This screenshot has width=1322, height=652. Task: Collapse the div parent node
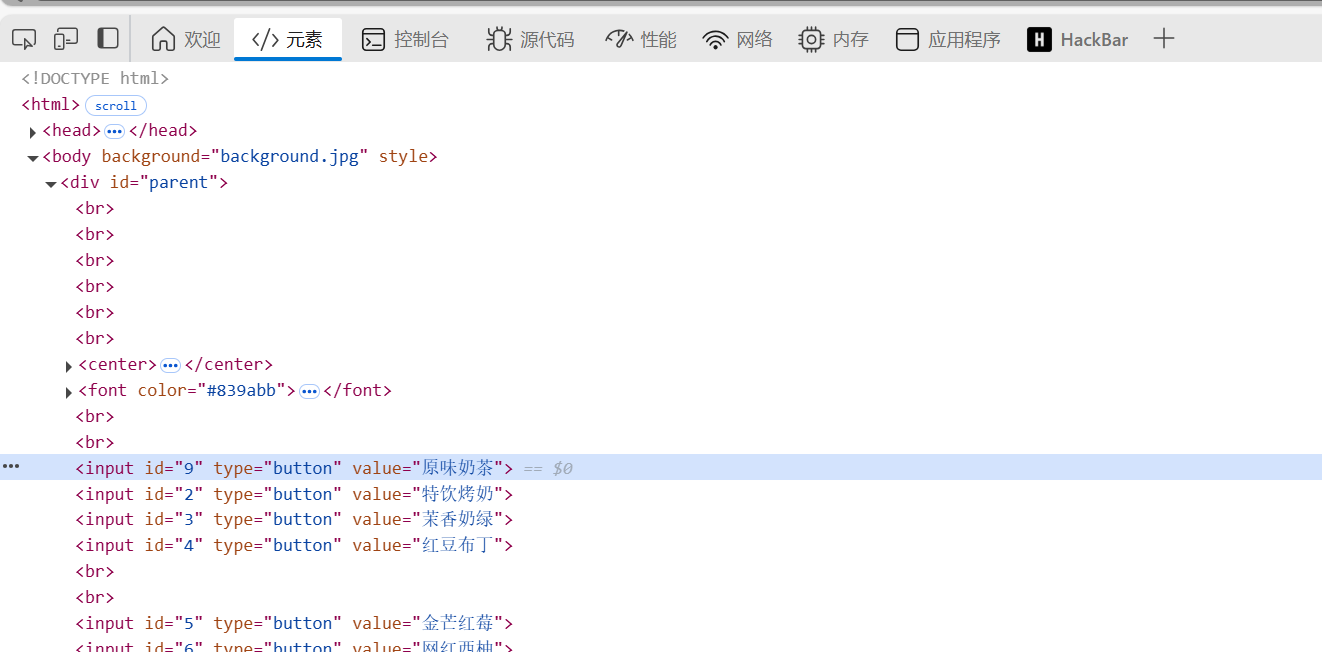(51, 184)
